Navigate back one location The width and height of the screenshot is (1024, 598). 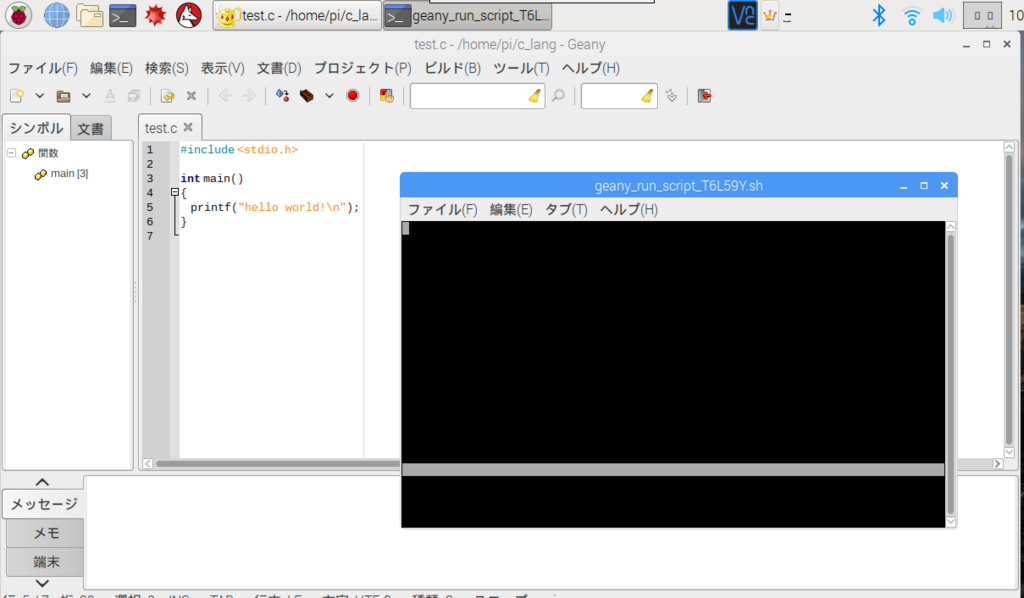coord(225,96)
